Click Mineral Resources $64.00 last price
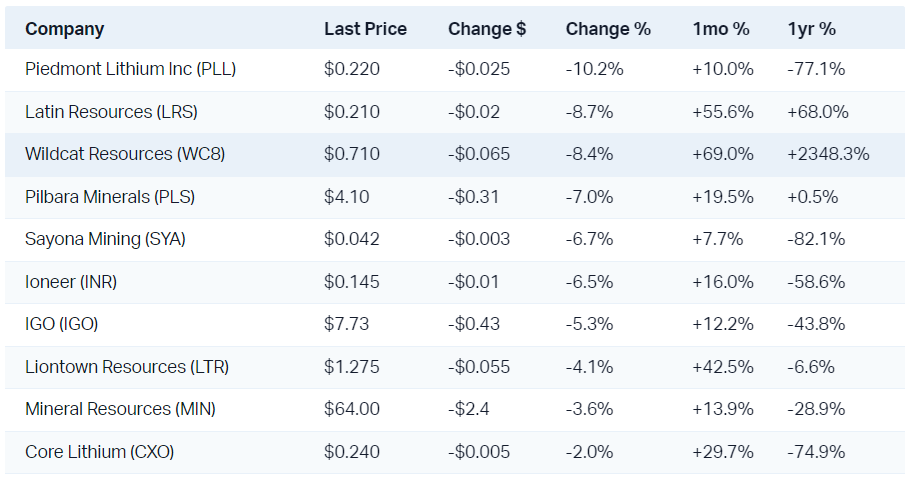Viewport: 910px width, 481px height. 352,409
